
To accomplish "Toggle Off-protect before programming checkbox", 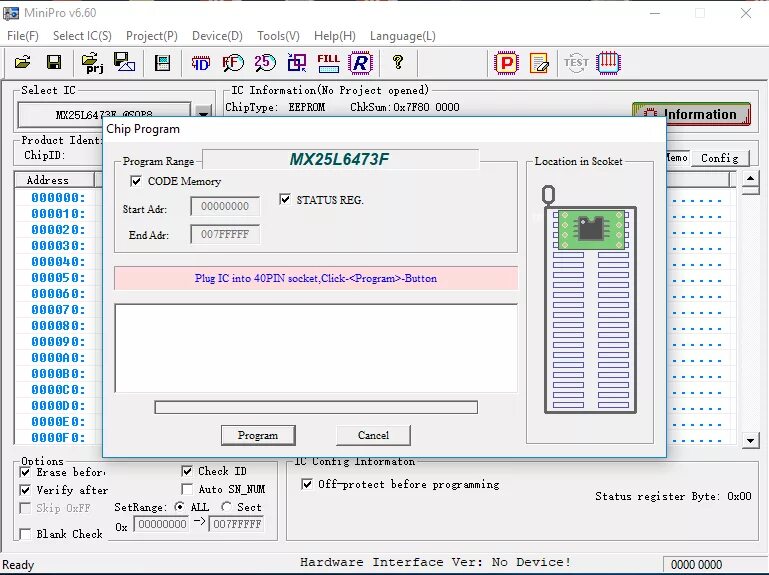I will coord(307,485).
